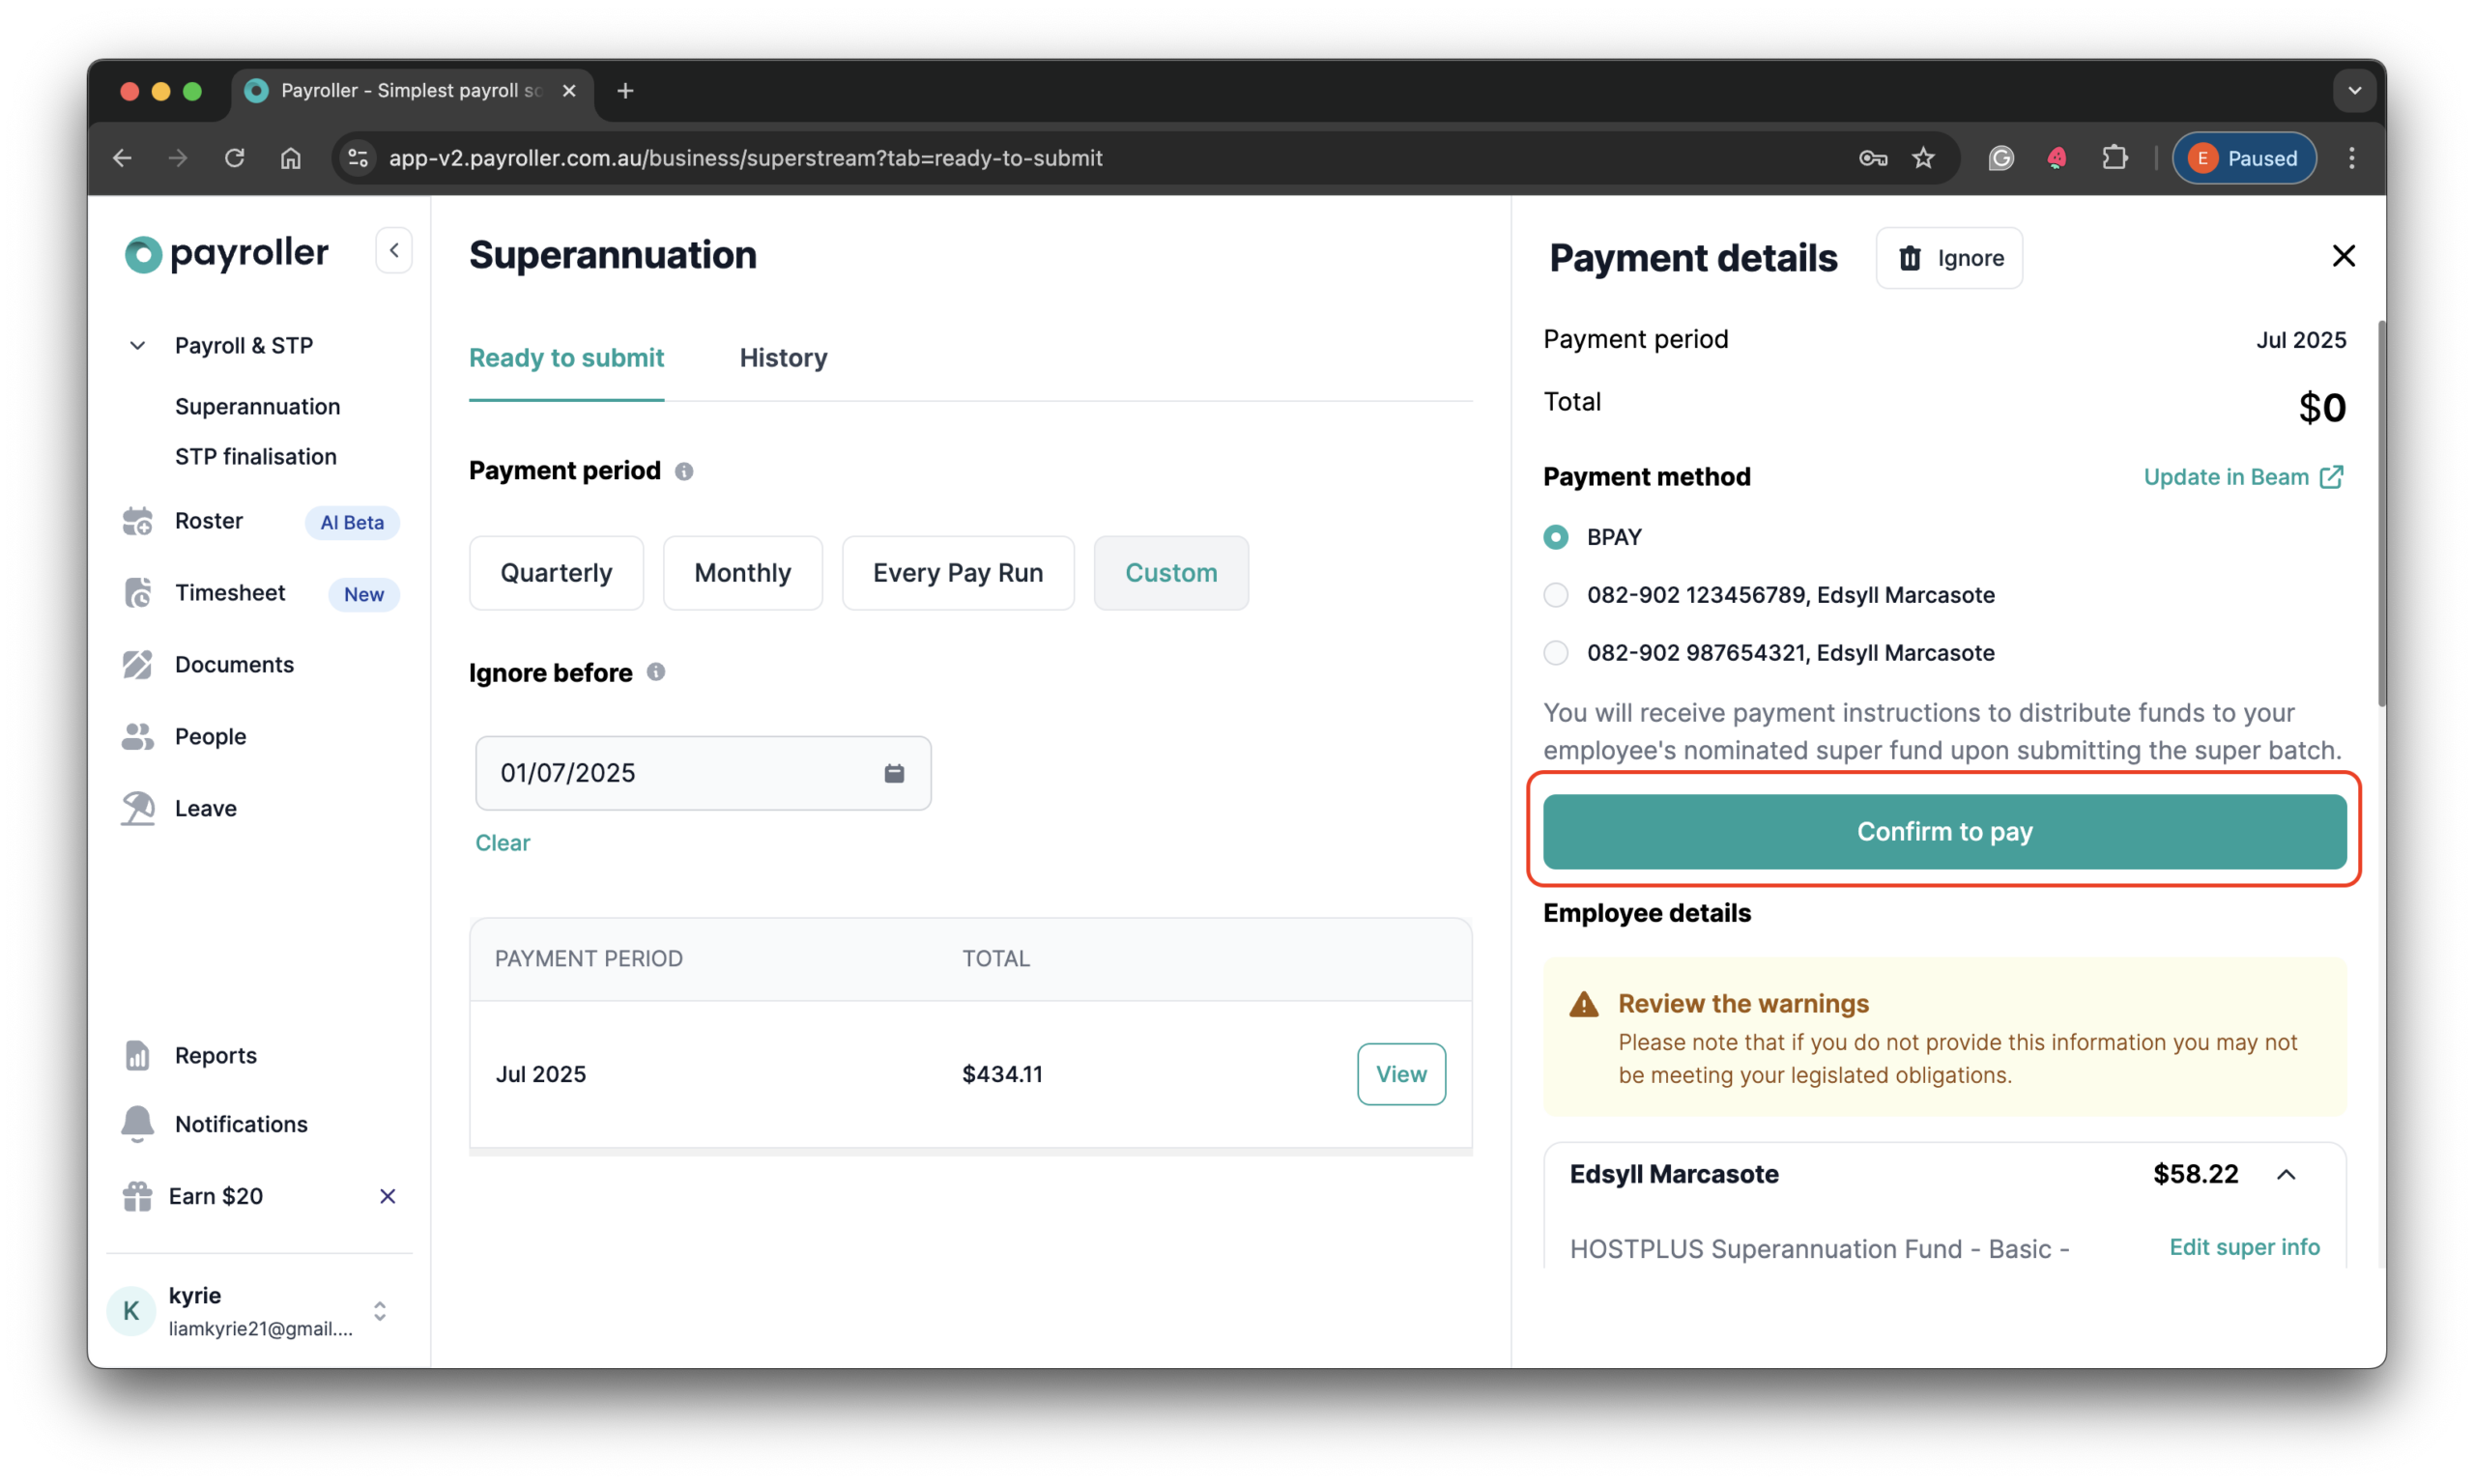Click the browser home icon
The width and height of the screenshot is (2474, 1484).
tap(290, 158)
